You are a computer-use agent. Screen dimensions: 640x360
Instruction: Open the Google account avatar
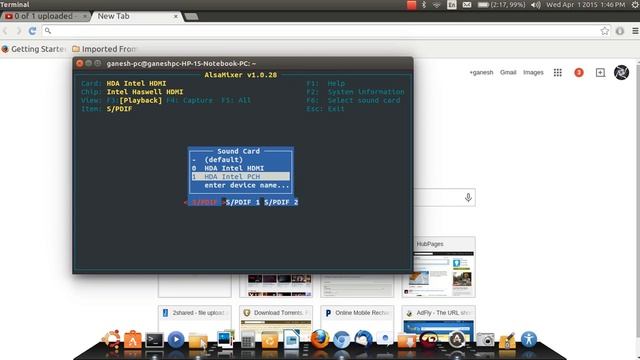coord(621,73)
